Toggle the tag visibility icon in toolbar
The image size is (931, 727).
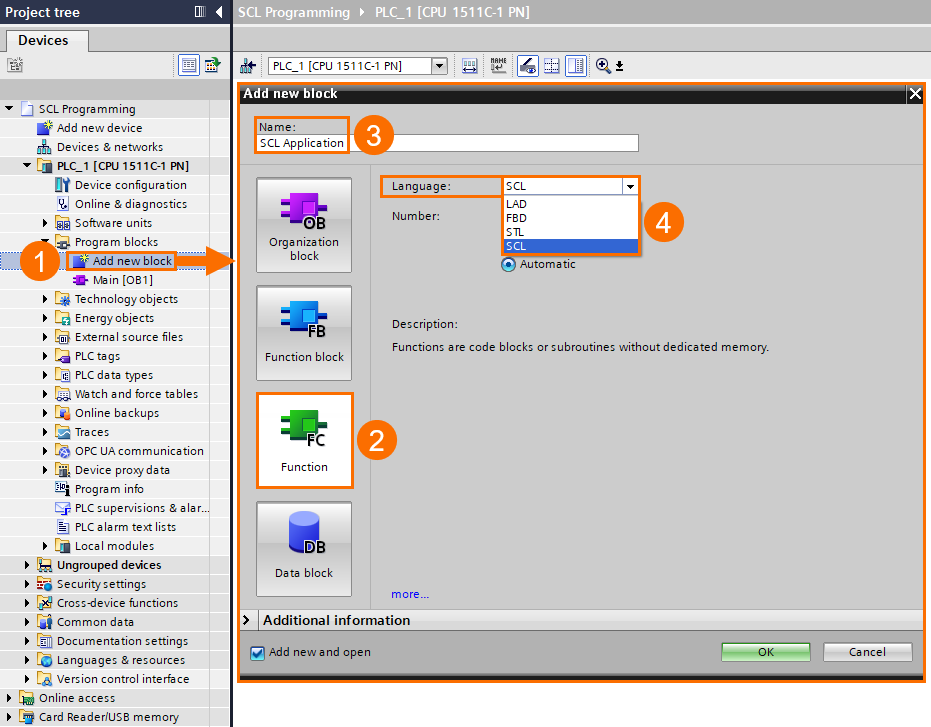pyautogui.click(x=527, y=65)
